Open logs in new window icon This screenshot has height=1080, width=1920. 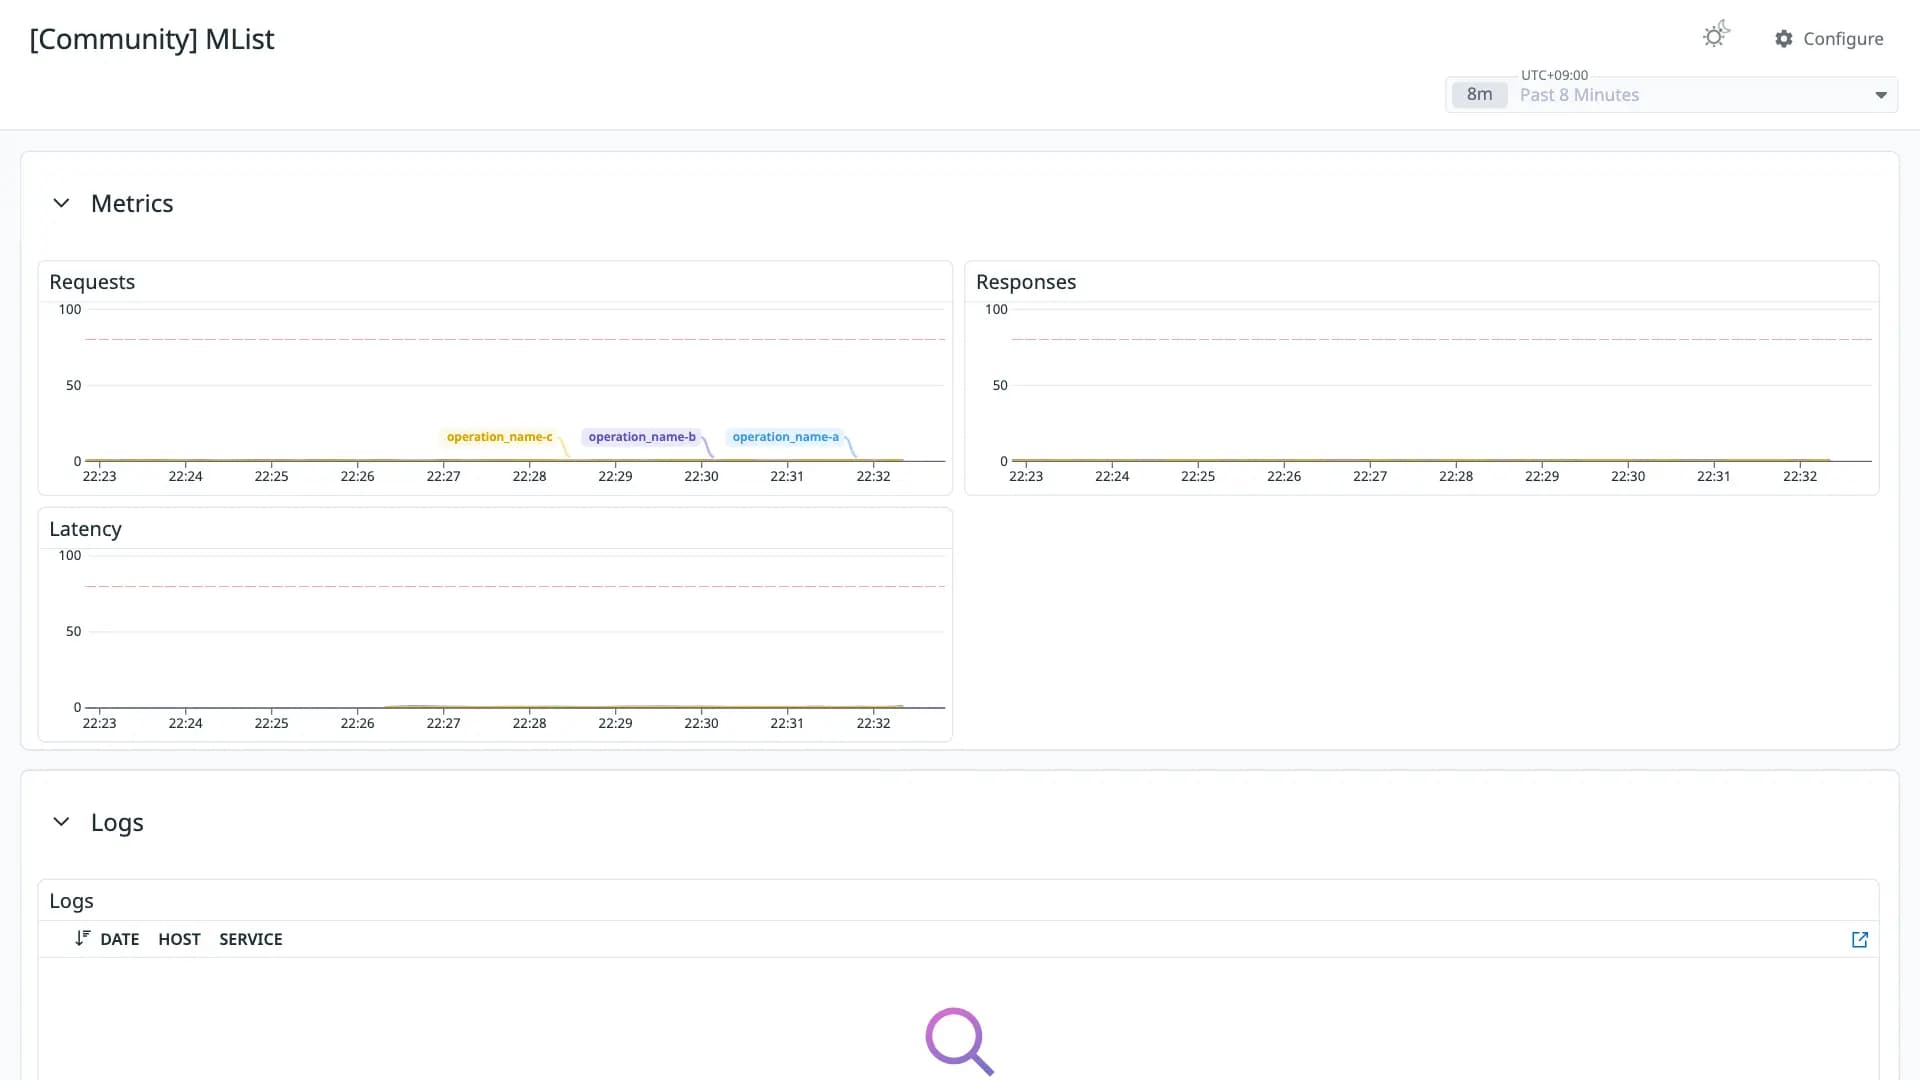click(x=1860, y=940)
